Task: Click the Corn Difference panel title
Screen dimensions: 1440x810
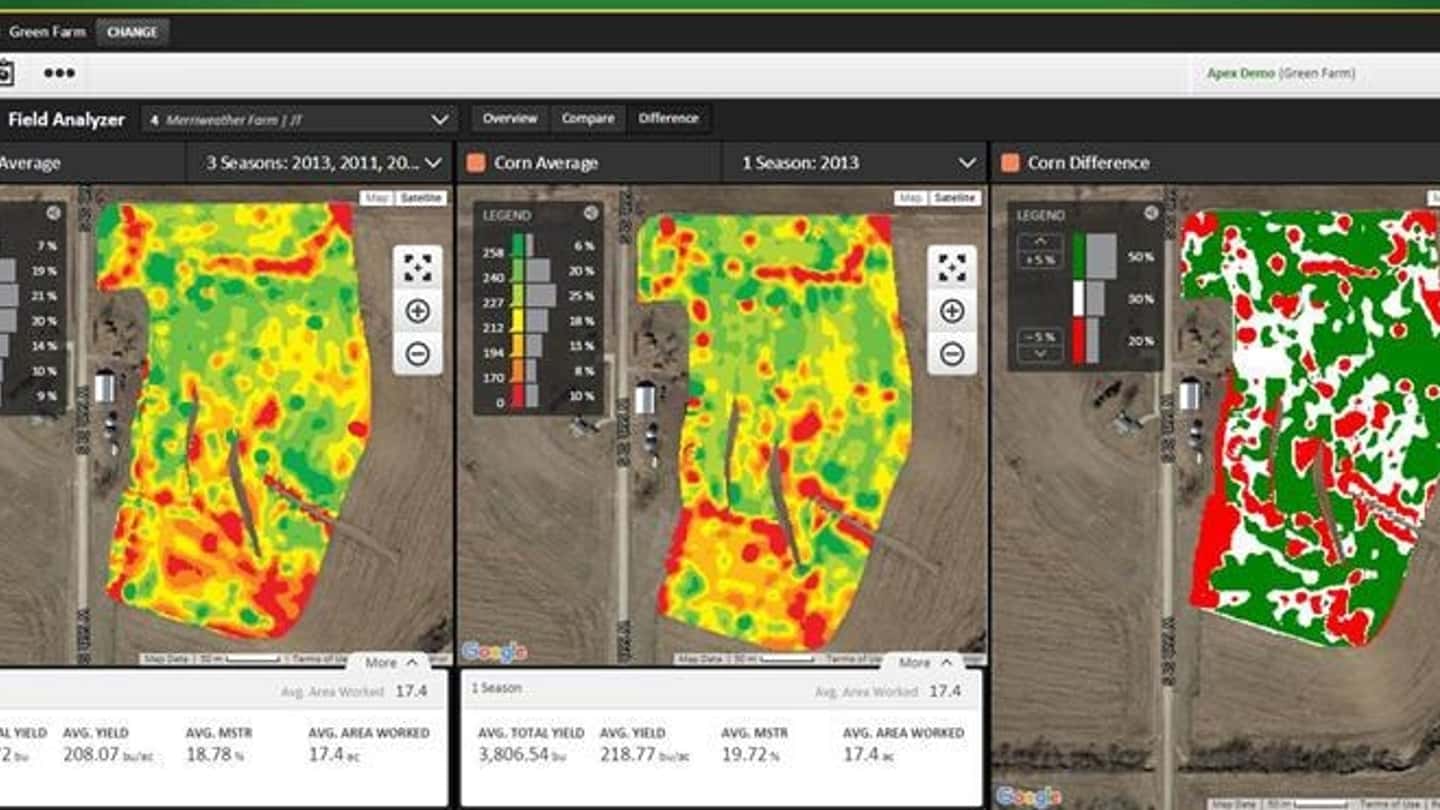Action: [x=1088, y=163]
